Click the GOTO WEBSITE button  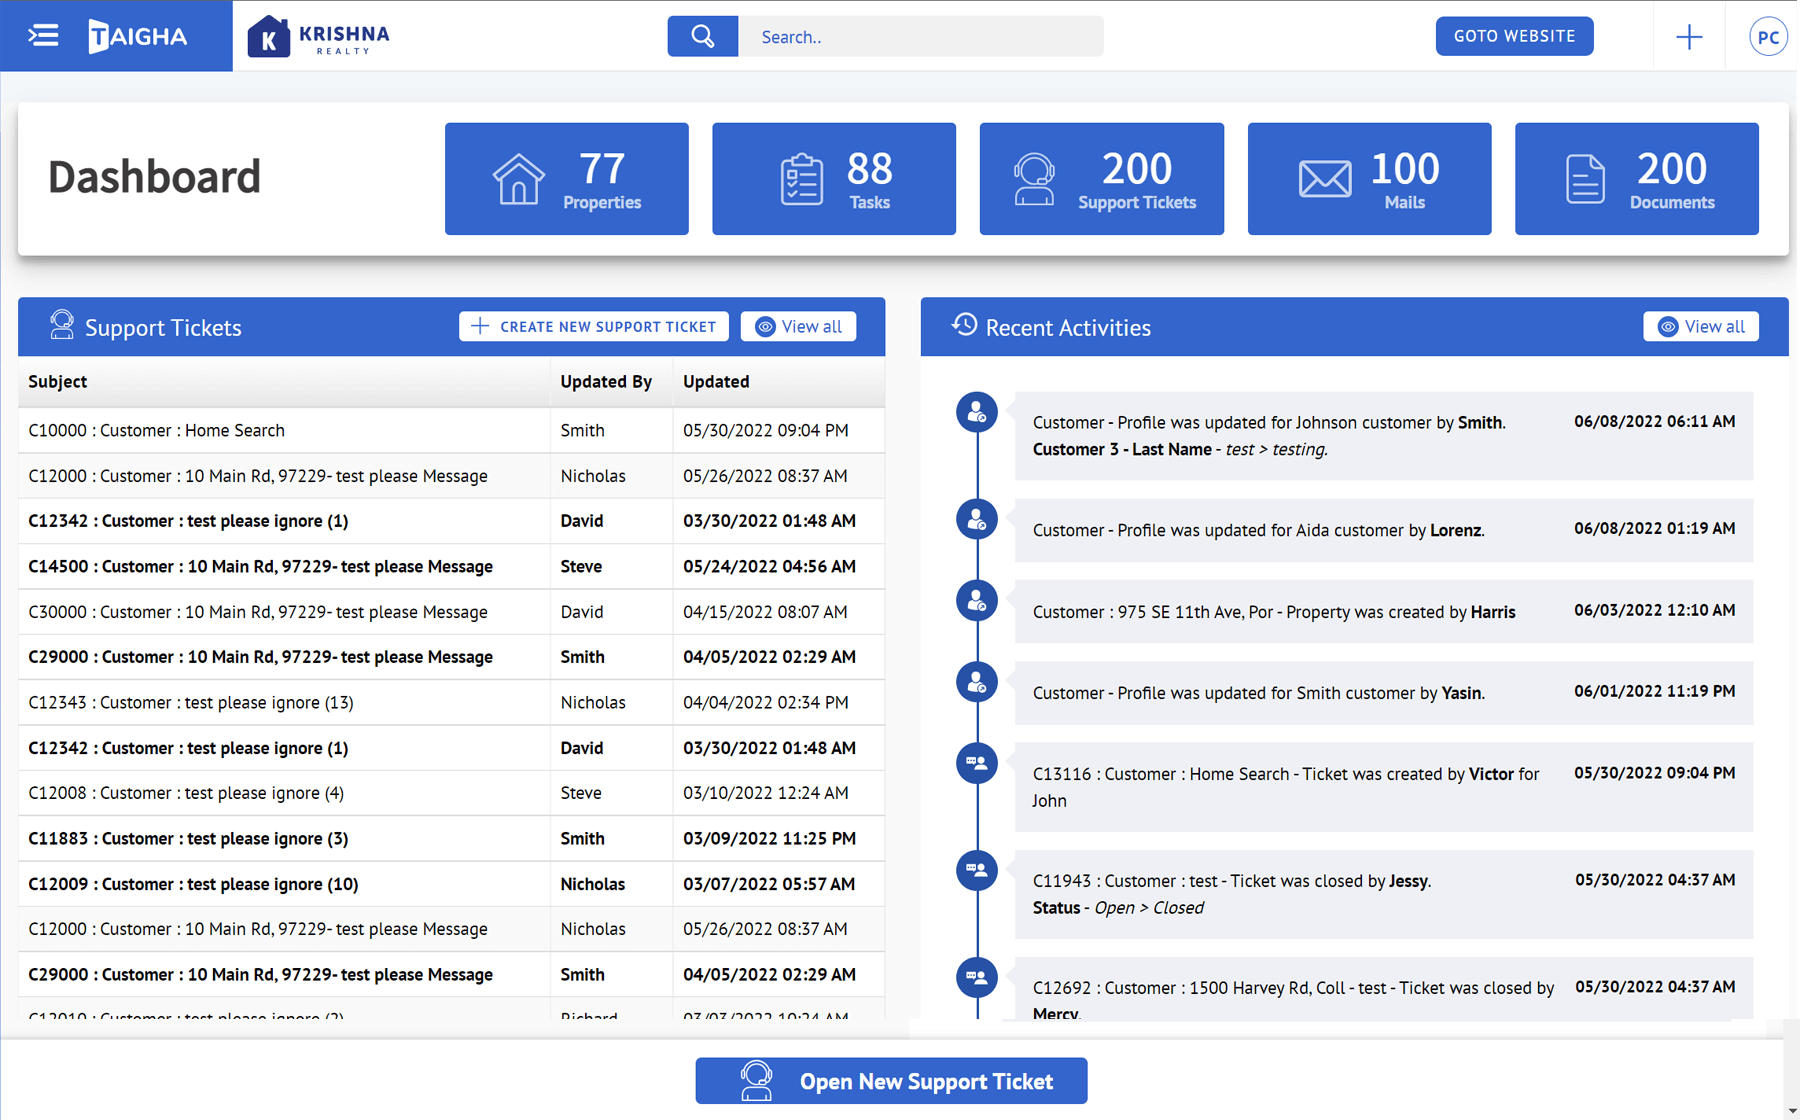click(1514, 36)
